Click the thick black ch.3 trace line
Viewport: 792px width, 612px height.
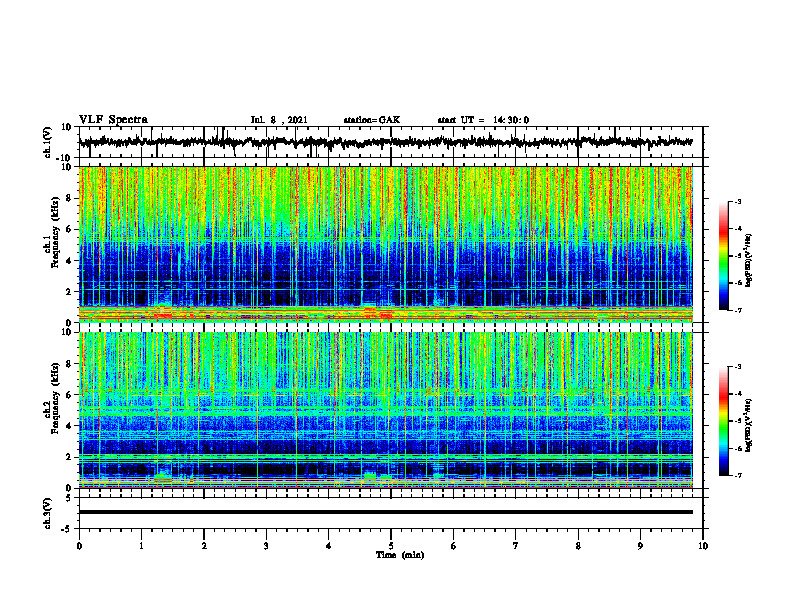(385, 512)
